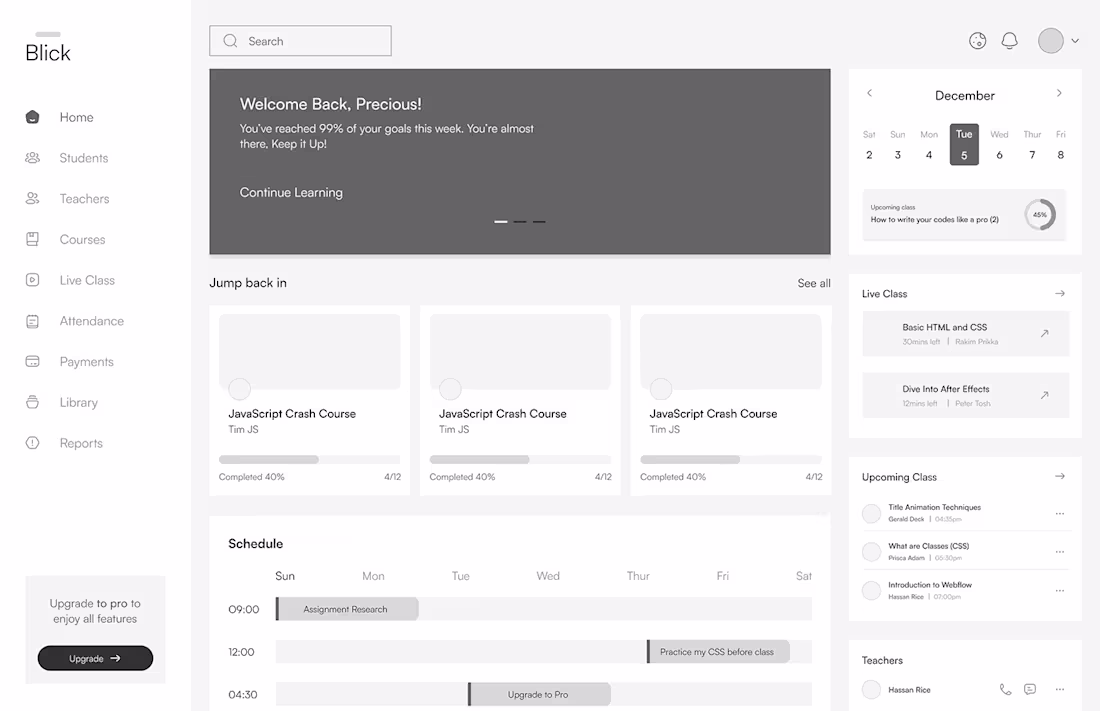Image resolution: width=1100 pixels, height=711 pixels.
Task: Open Basic HTML and CSS class arrow icon
Action: pyautogui.click(x=1045, y=333)
